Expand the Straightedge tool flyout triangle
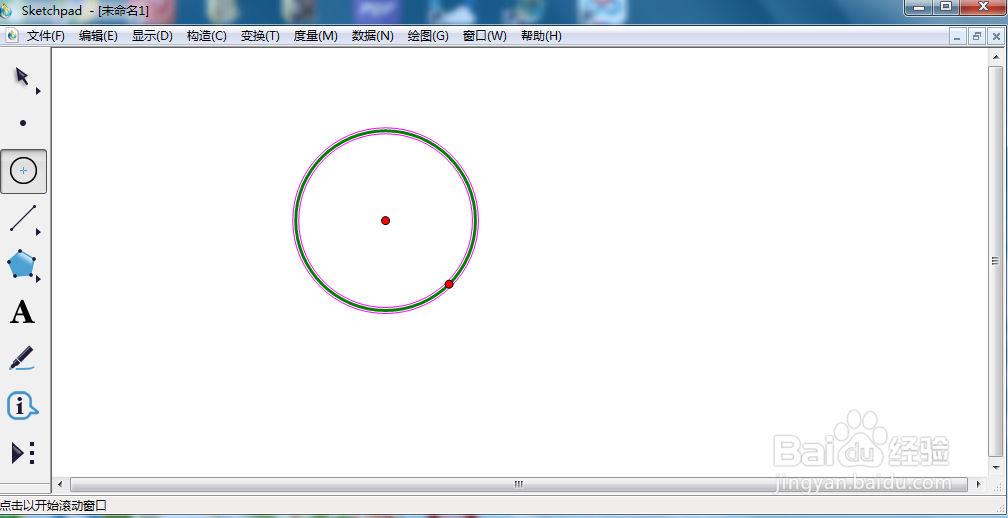The height and width of the screenshot is (518, 1008). [38, 232]
